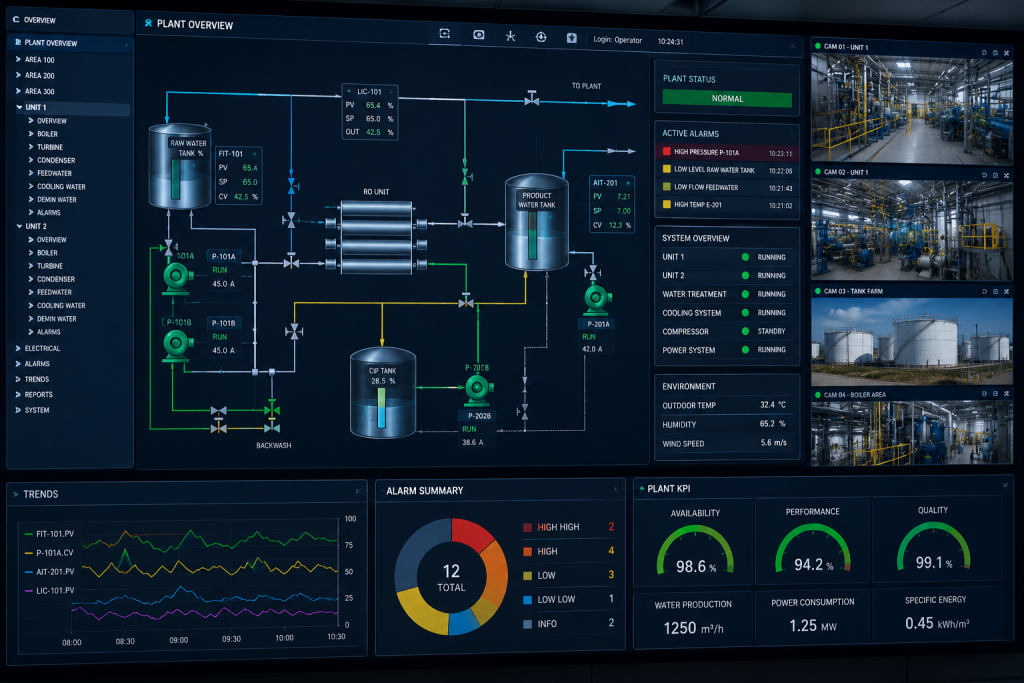The height and width of the screenshot is (683, 1024).
Task: Open FEEDWATER under UNIT 1
Action: (54, 173)
